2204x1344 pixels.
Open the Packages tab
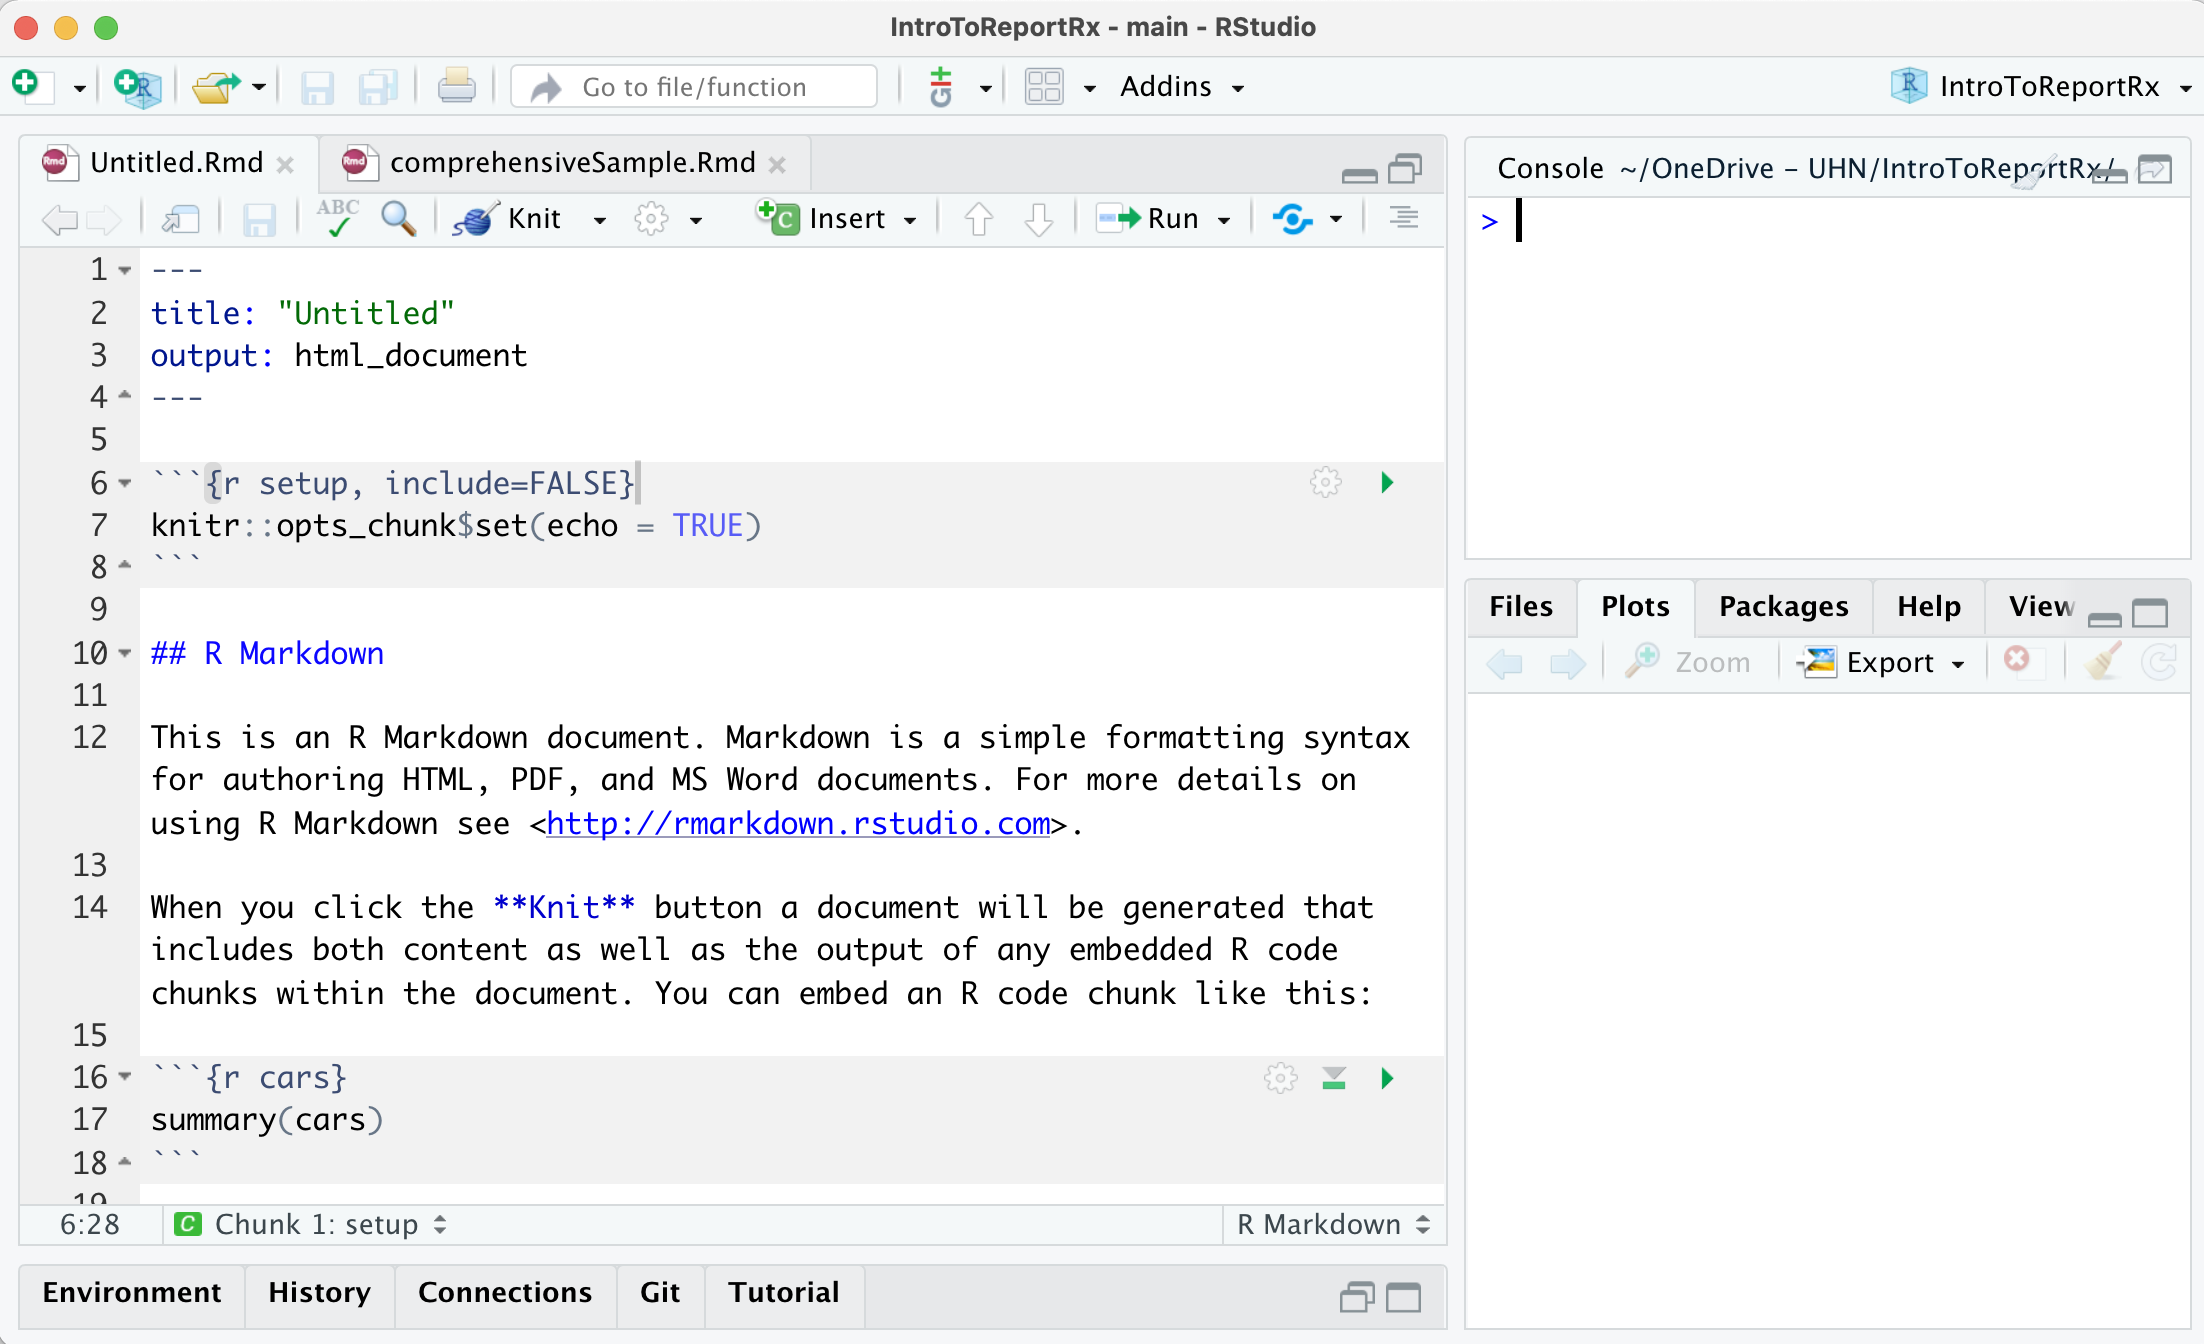[1783, 606]
